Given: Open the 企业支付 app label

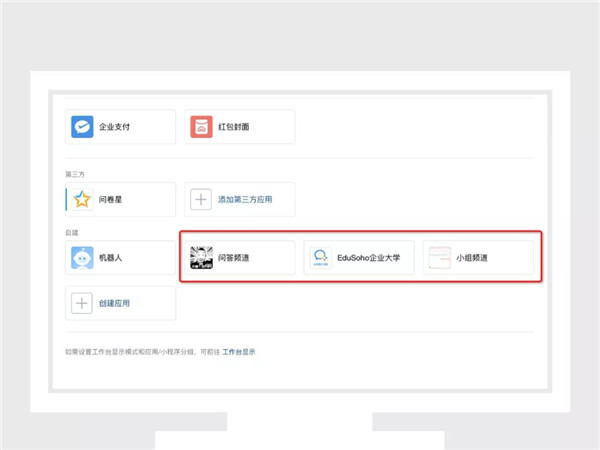Looking at the screenshot, I should [x=115, y=127].
